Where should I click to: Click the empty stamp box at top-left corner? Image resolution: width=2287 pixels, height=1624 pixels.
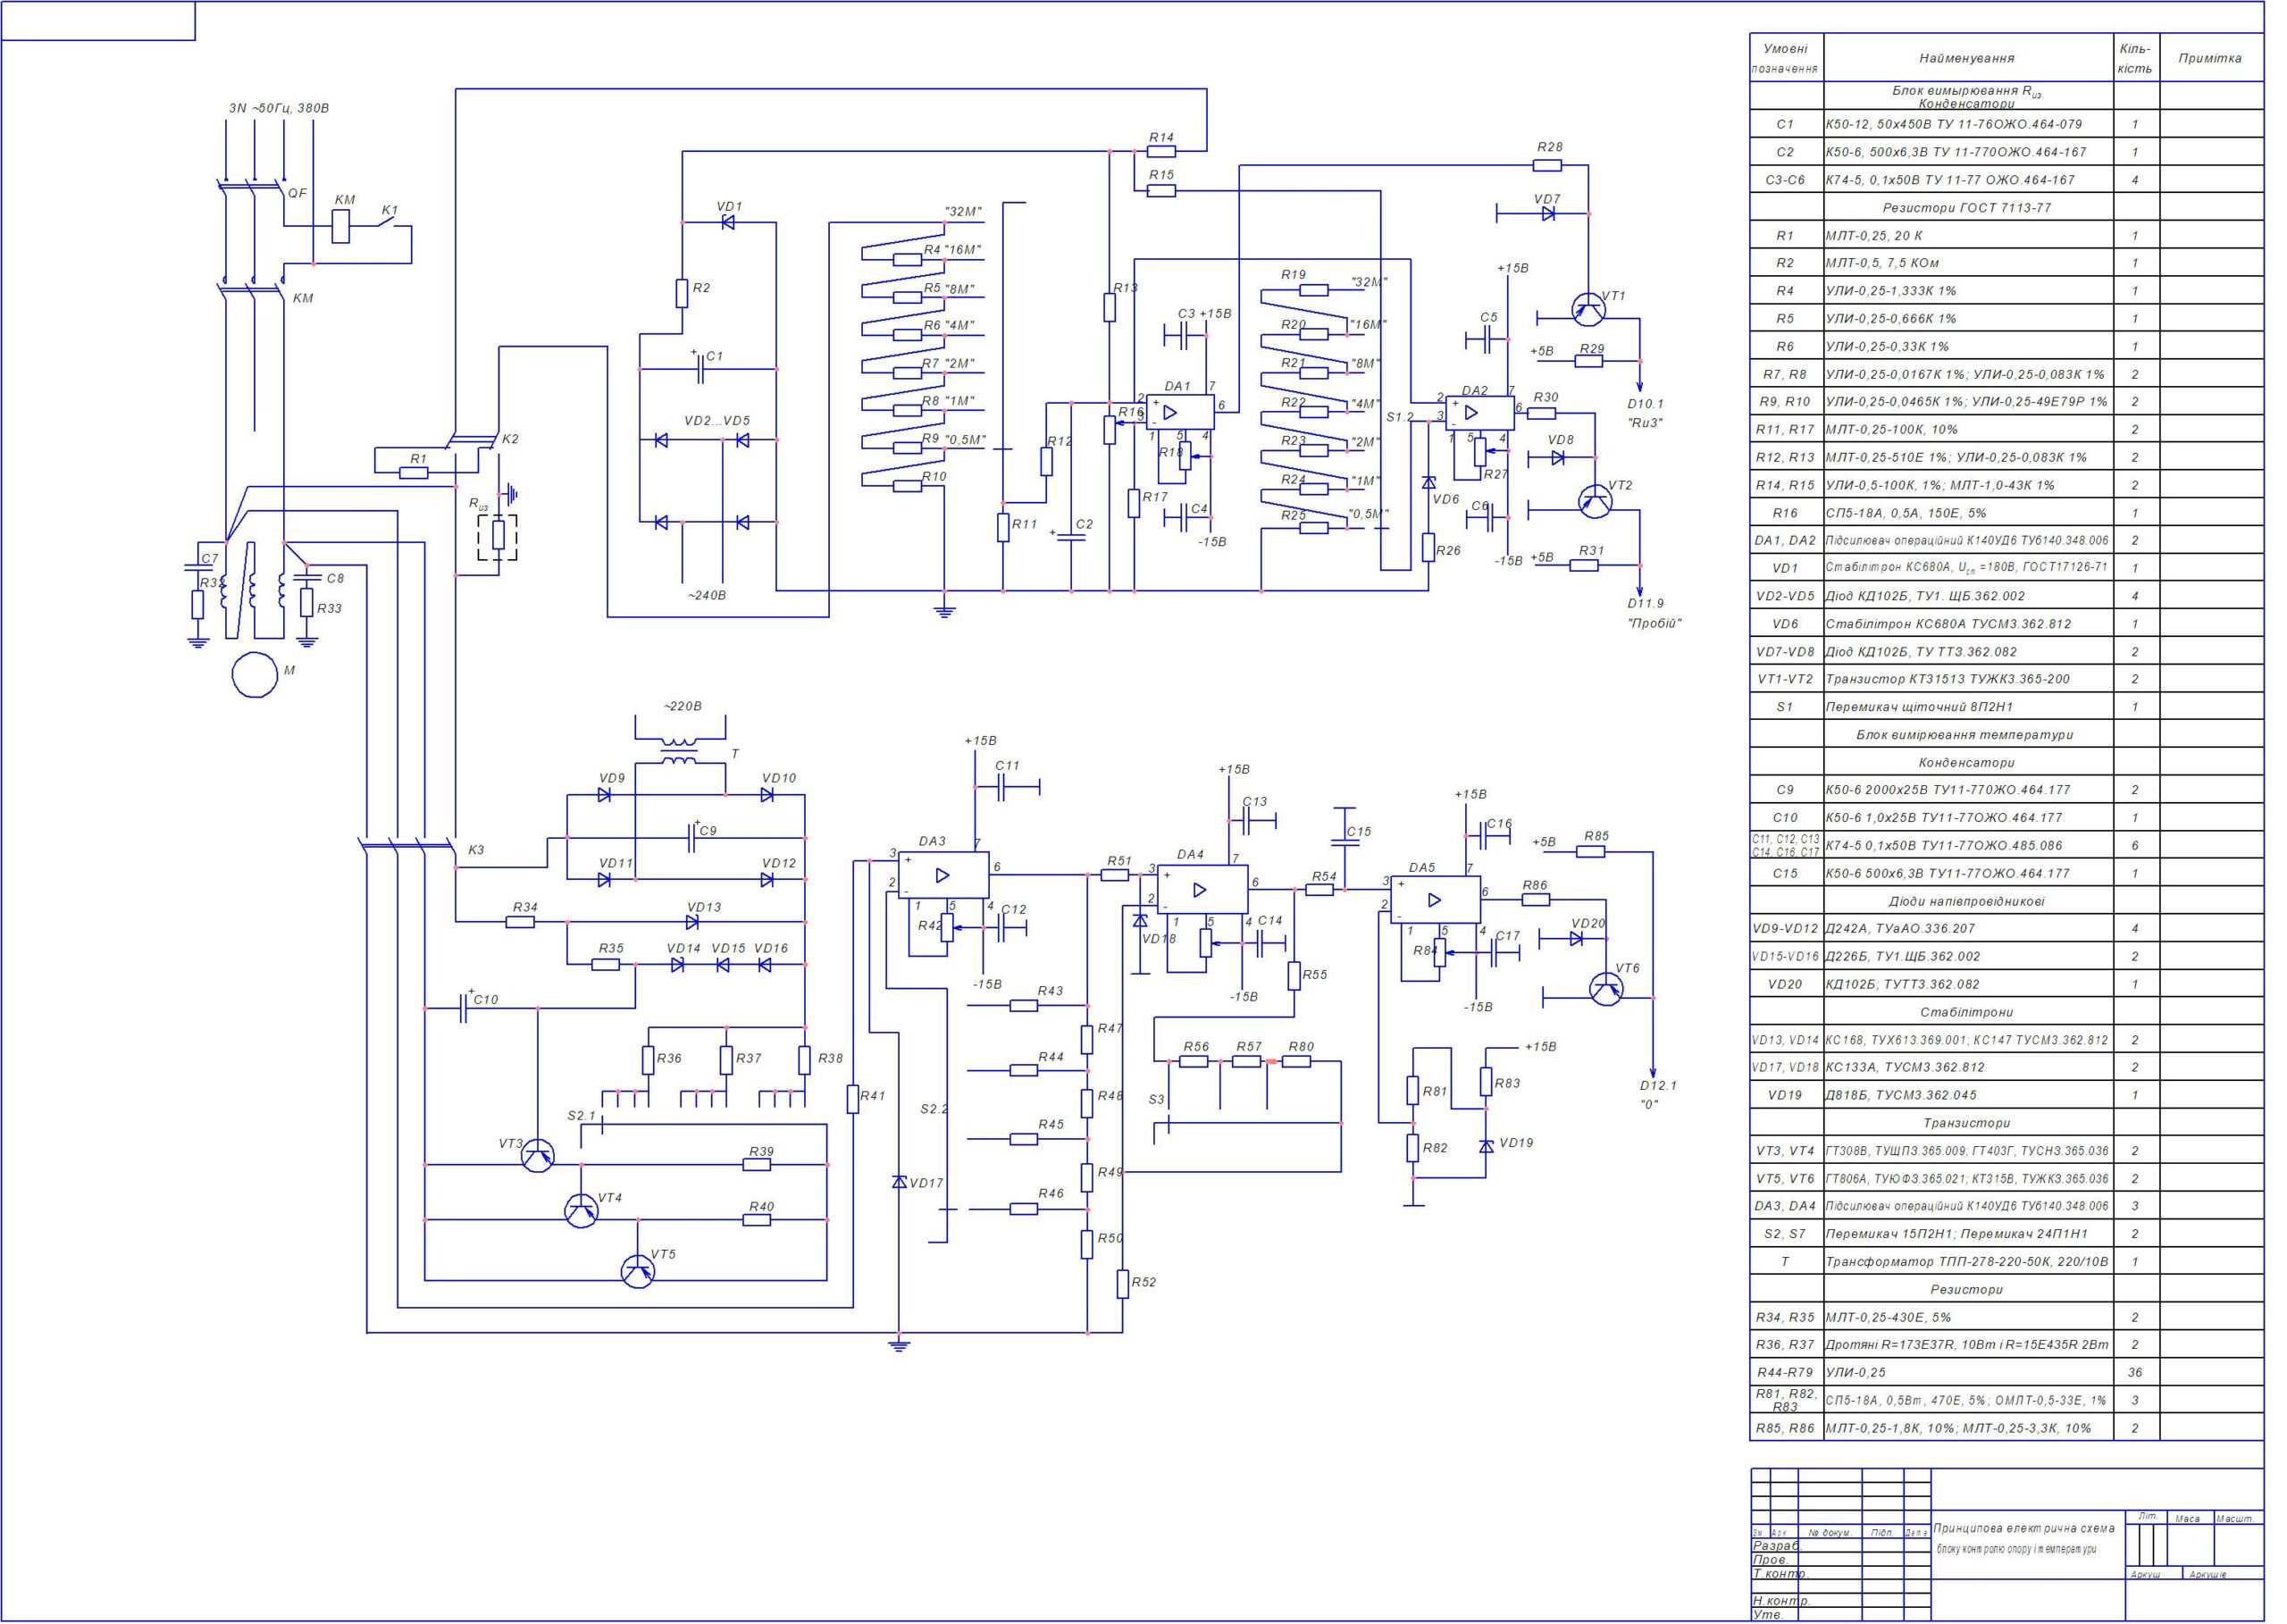pyautogui.click(x=98, y=21)
